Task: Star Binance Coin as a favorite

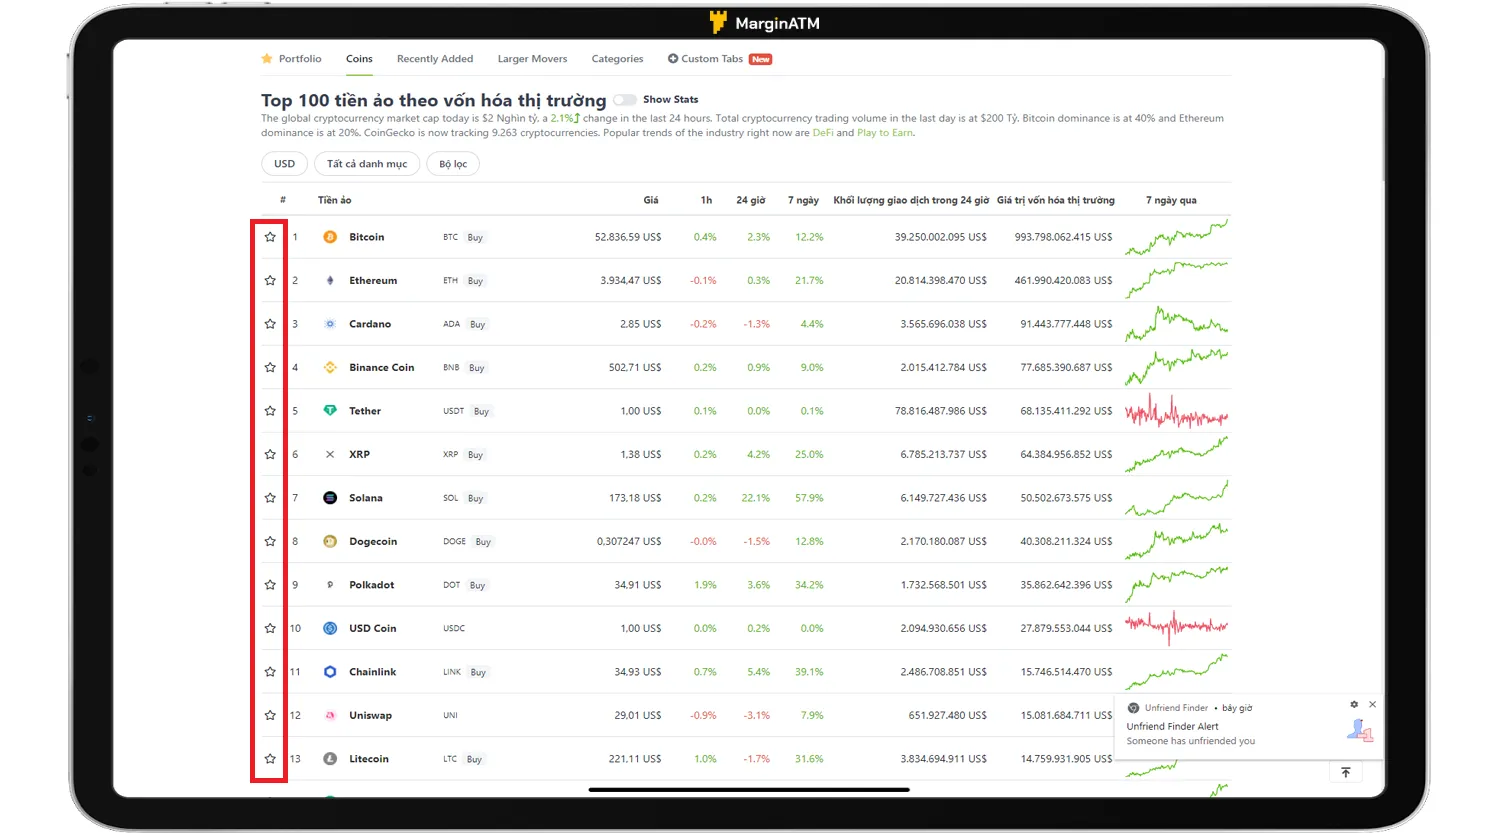Action: point(270,368)
